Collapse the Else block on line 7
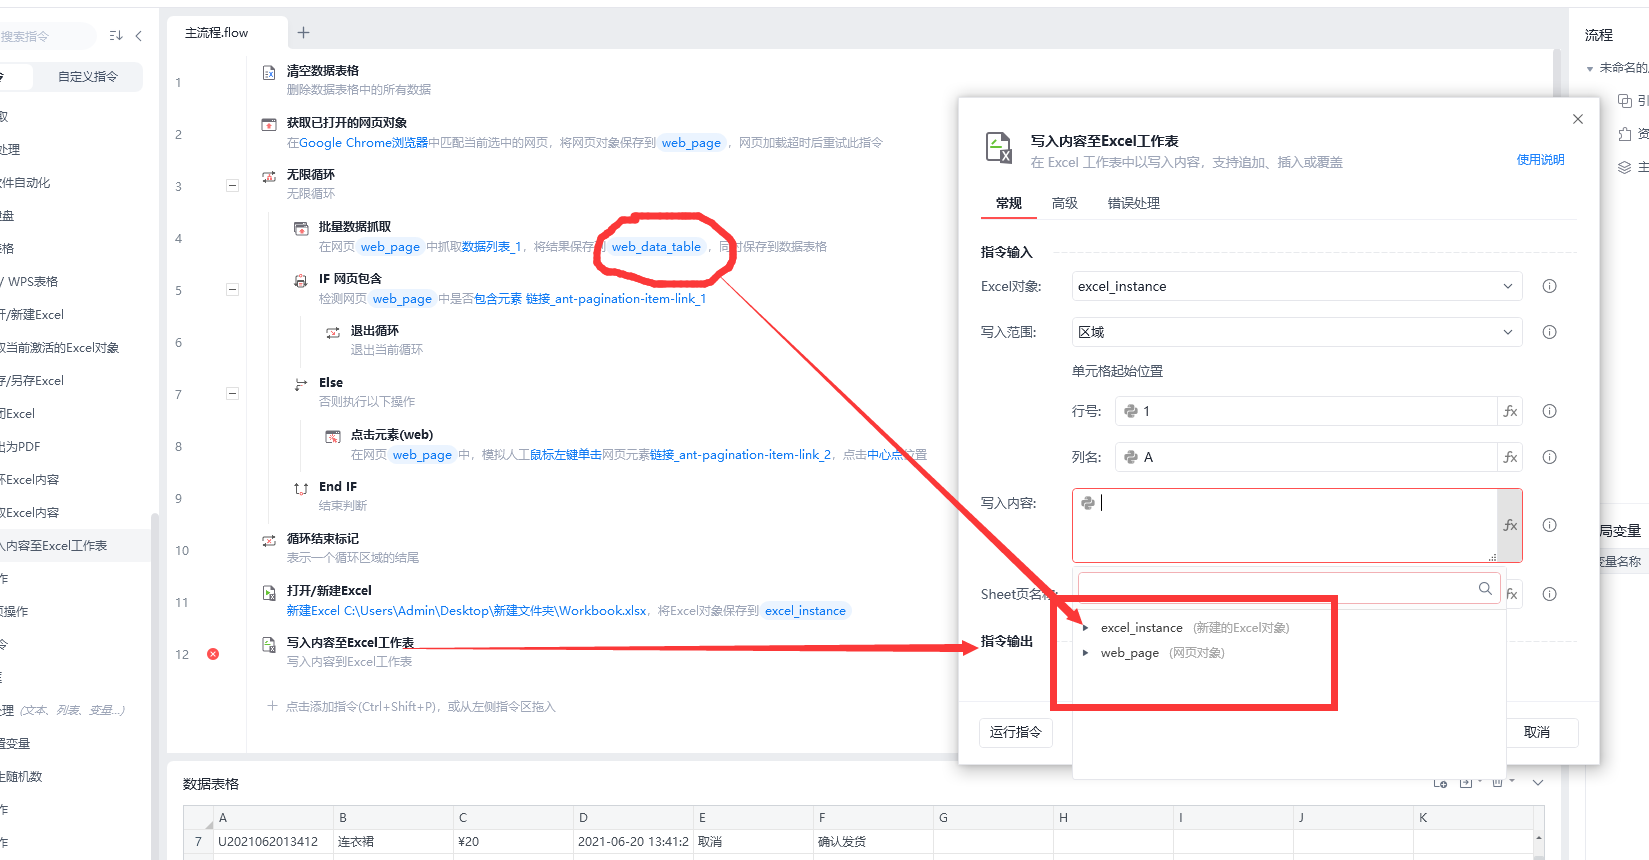This screenshot has width=1649, height=860. coord(232,394)
